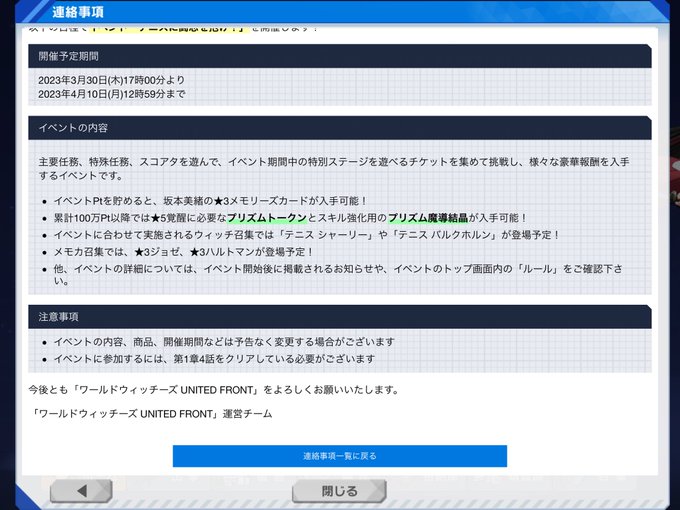680x510 pixels.
Task: Select the イベントの内容 section header
Action: 340,128
